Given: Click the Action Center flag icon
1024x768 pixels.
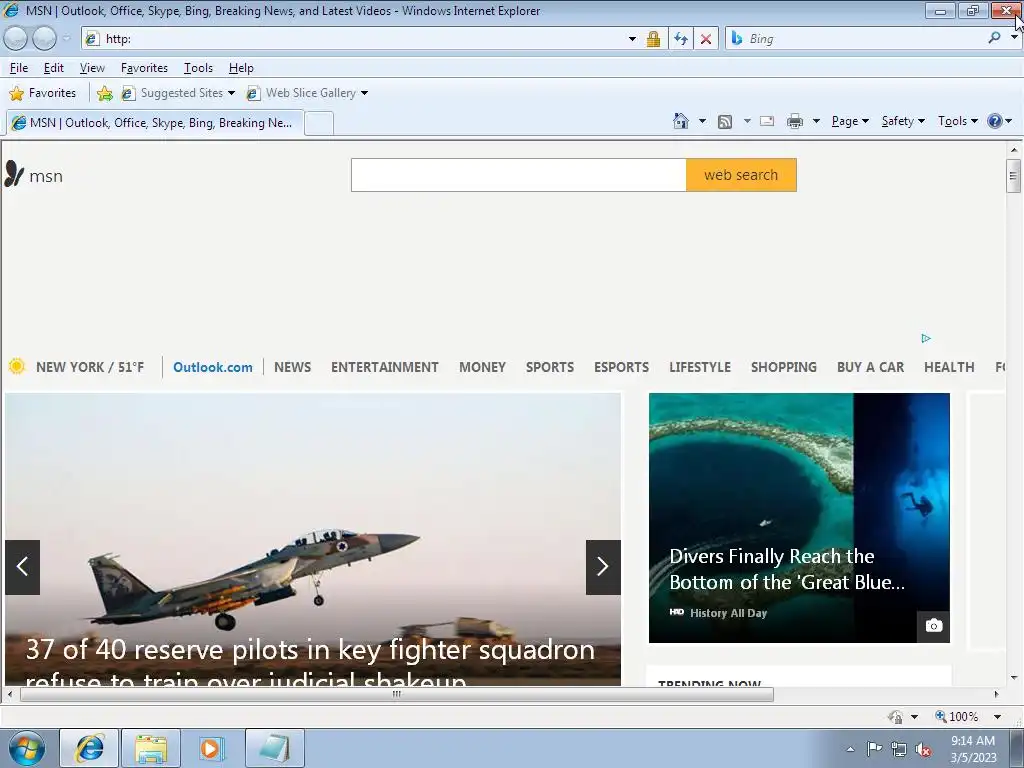Looking at the screenshot, I should pos(874,748).
